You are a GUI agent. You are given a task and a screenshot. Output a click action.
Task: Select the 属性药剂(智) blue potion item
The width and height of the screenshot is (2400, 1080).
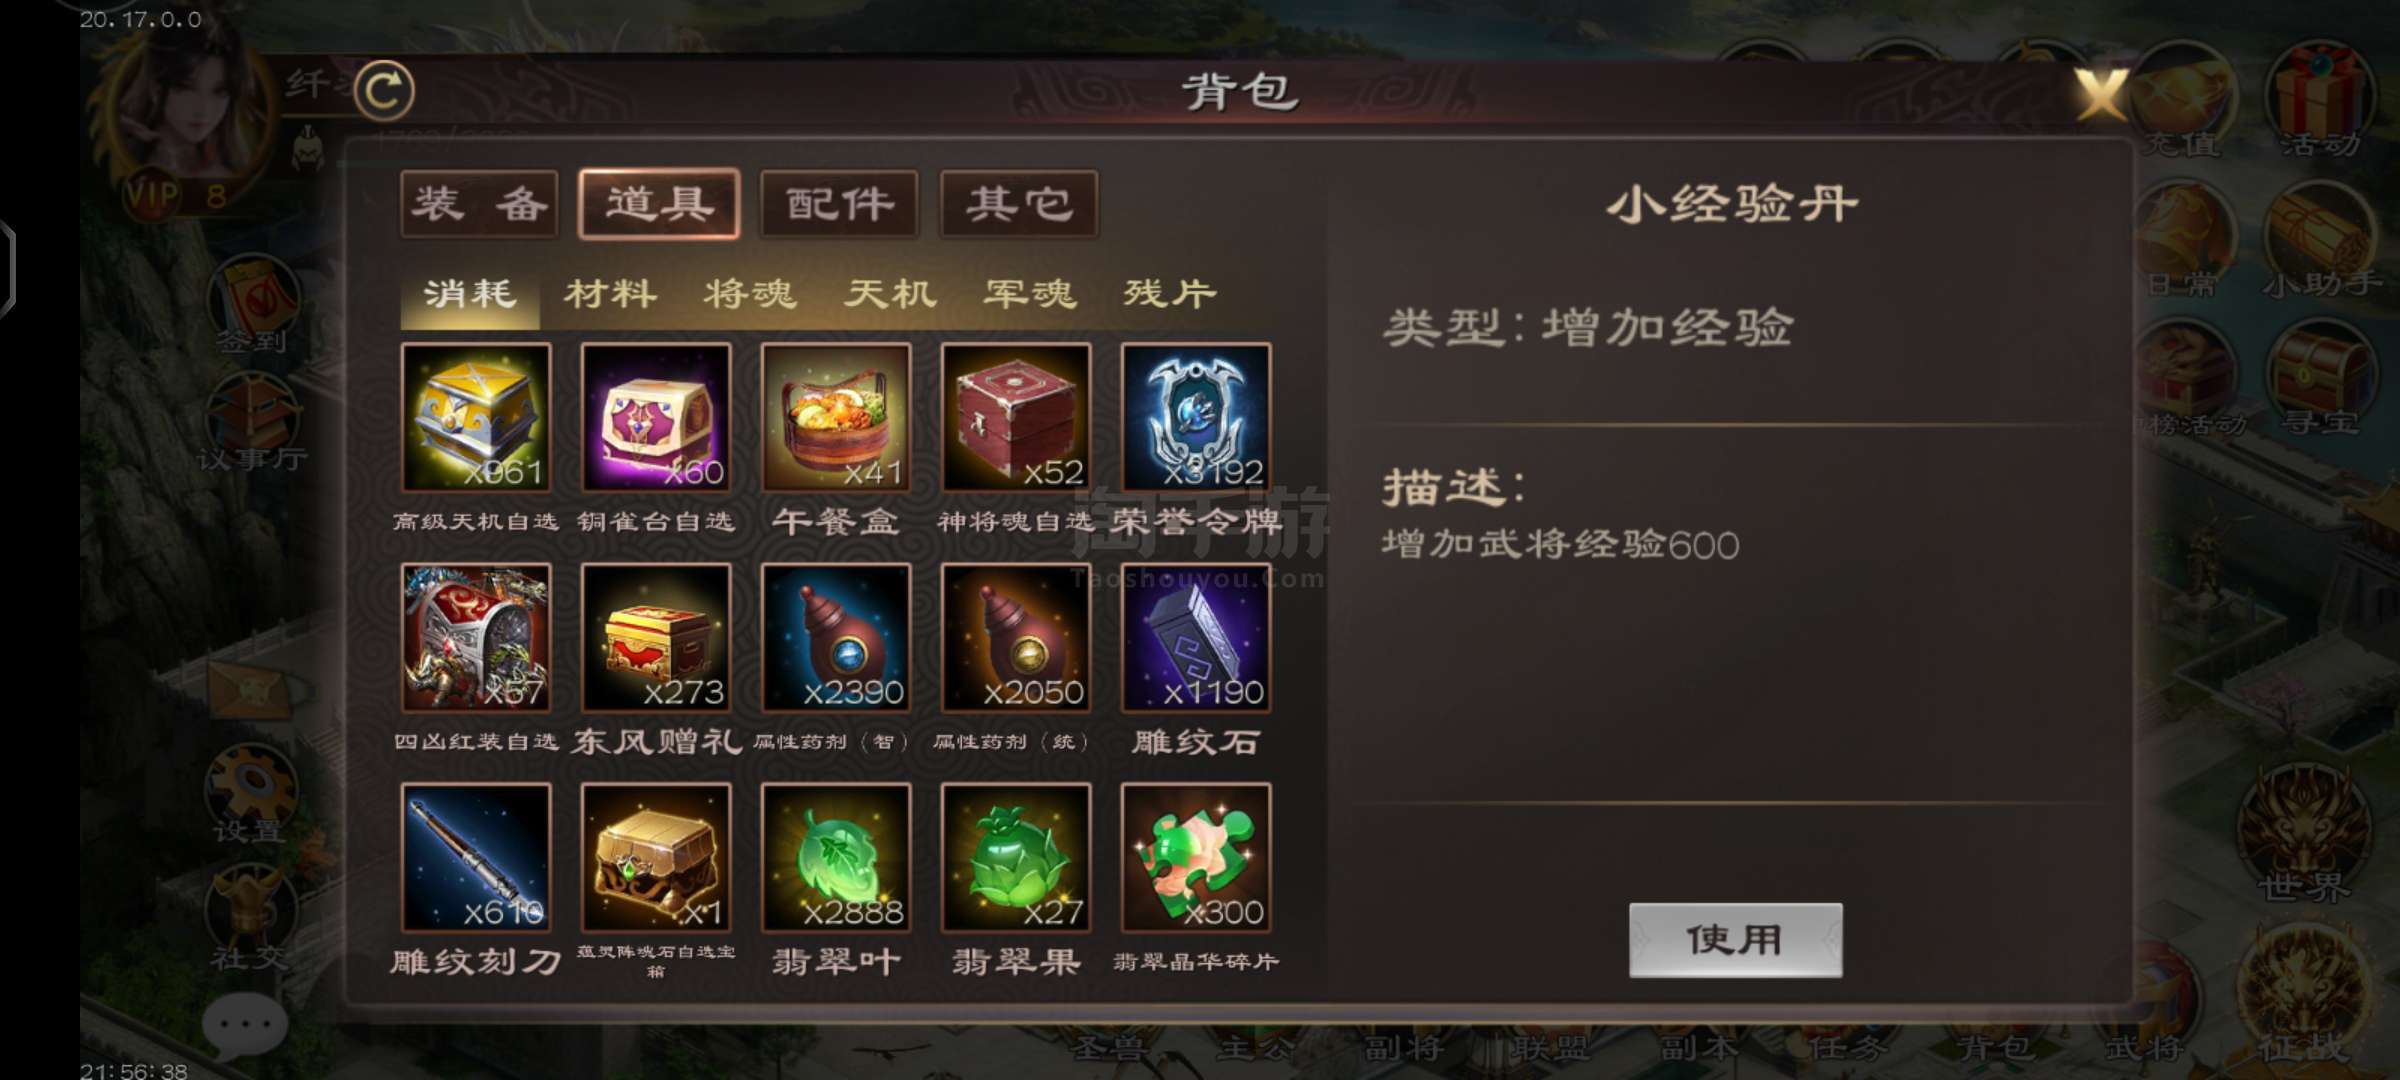[x=836, y=638]
